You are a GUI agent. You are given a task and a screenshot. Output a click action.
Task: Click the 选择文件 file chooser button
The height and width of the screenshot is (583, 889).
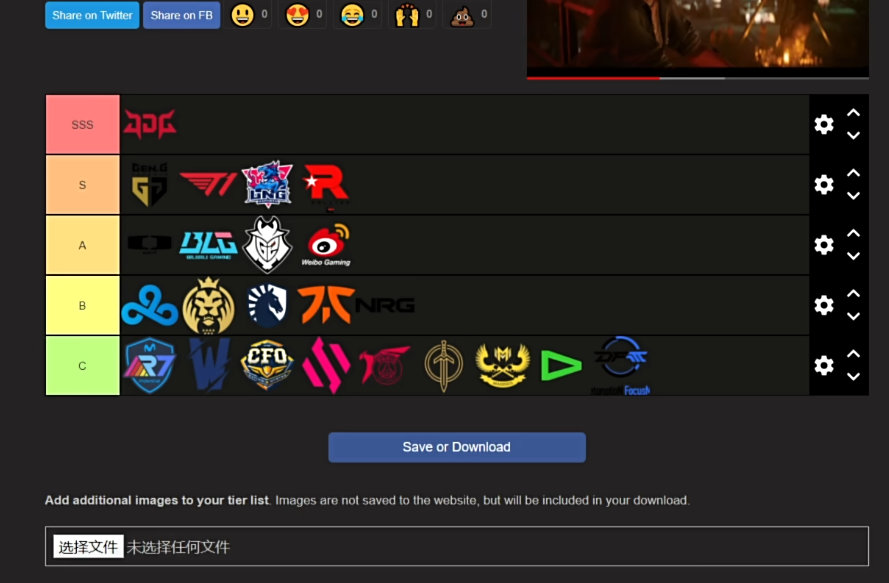pos(88,547)
